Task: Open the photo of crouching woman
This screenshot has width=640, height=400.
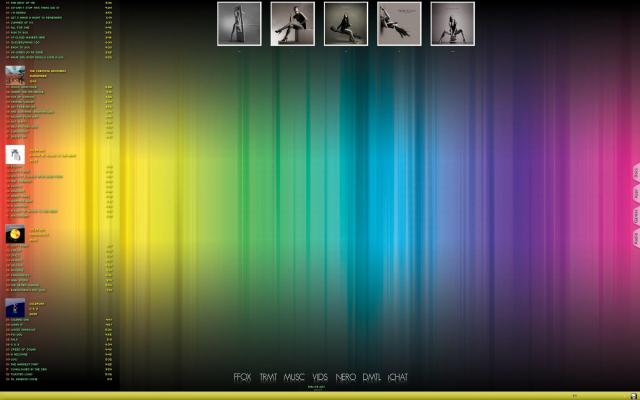Action: point(453,24)
